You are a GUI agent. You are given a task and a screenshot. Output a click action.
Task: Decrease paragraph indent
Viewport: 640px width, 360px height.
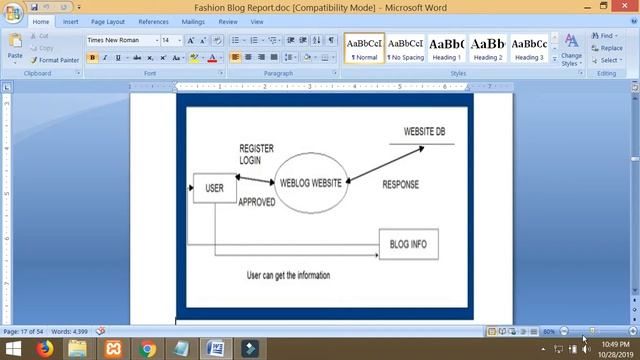pos(291,40)
